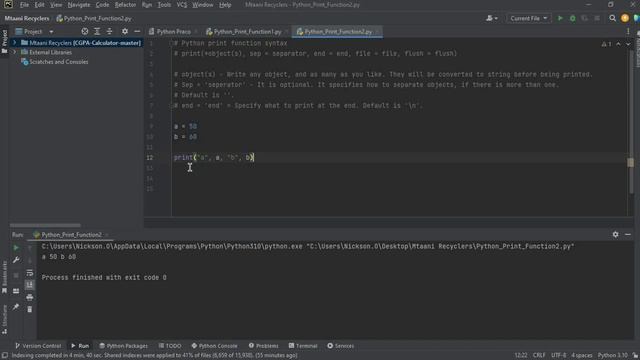Open Problems tool window
Screen dimensions: 640x360
264,346
